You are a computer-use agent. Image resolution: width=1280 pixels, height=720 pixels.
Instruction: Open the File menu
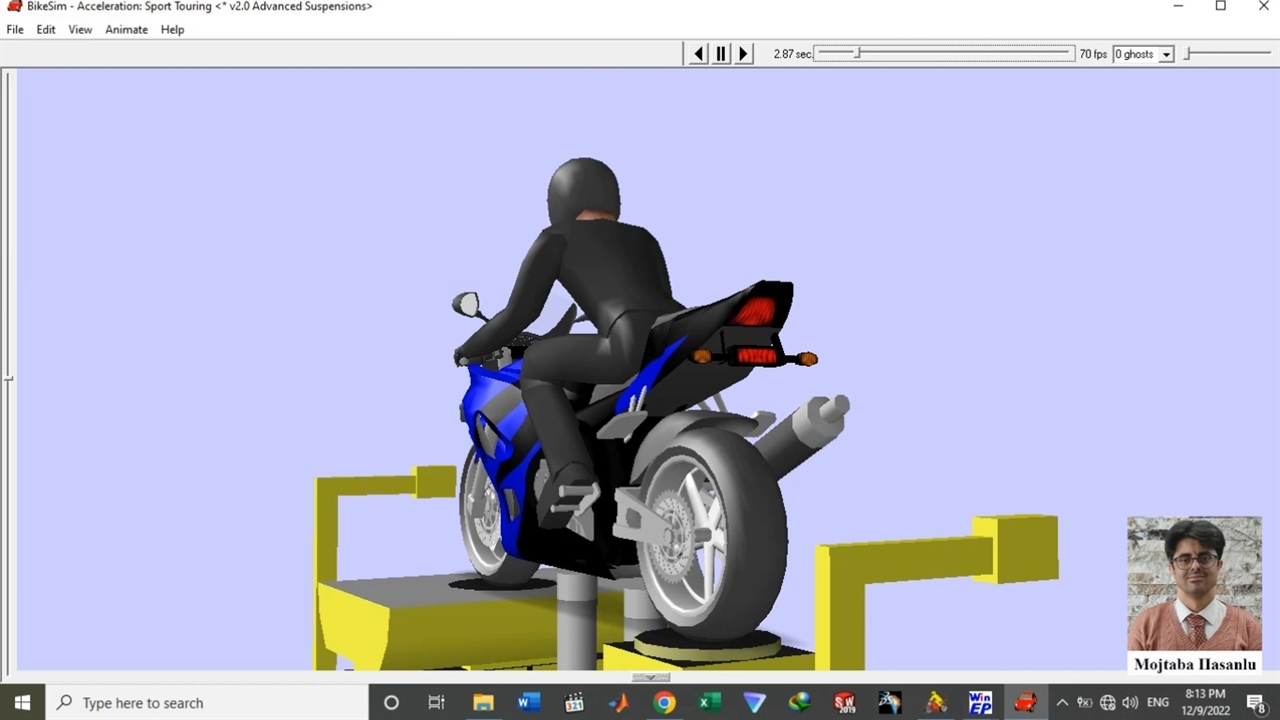[15, 30]
